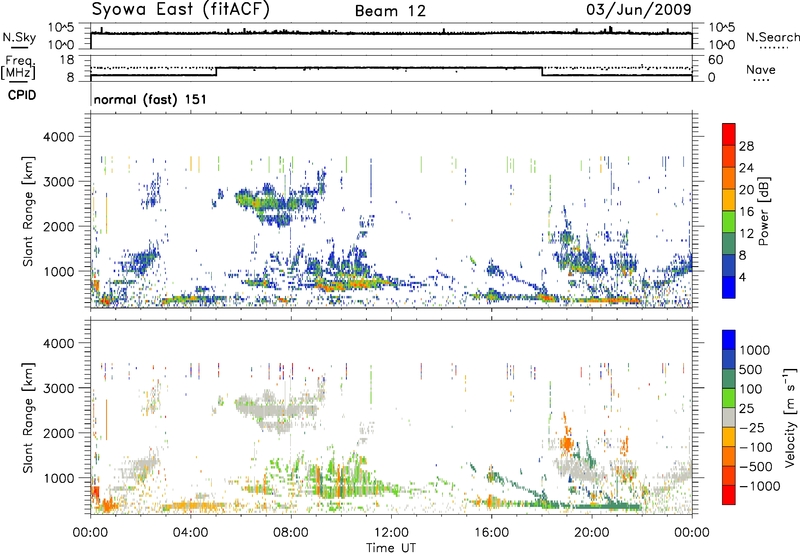The width and height of the screenshot is (800, 554).
Task: Click the 'Freq. [MHz]' axis label
Action: 19,67
